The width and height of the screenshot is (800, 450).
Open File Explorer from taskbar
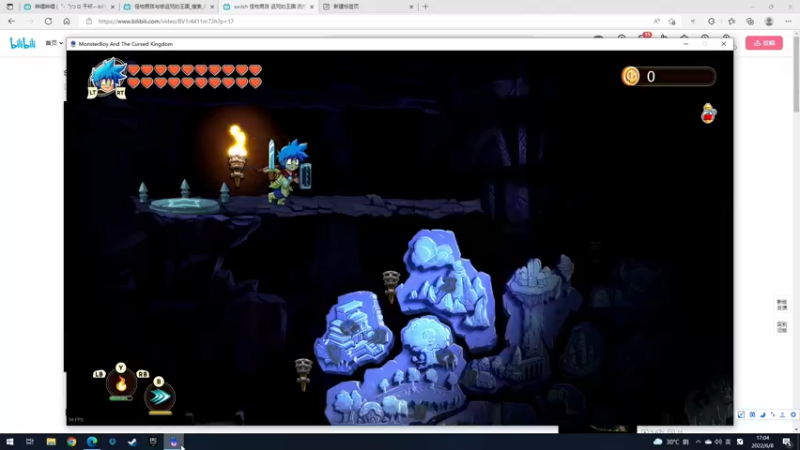coord(51,442)
